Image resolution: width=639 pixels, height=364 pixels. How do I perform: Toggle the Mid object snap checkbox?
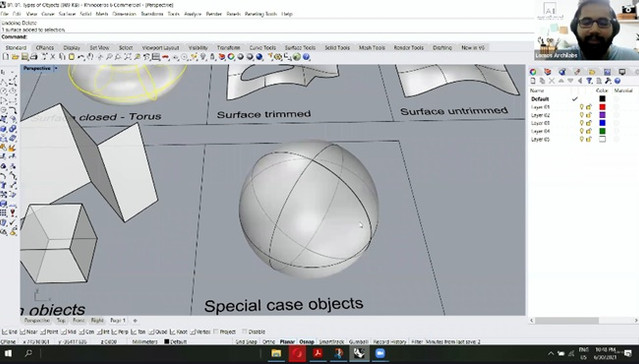64,332
